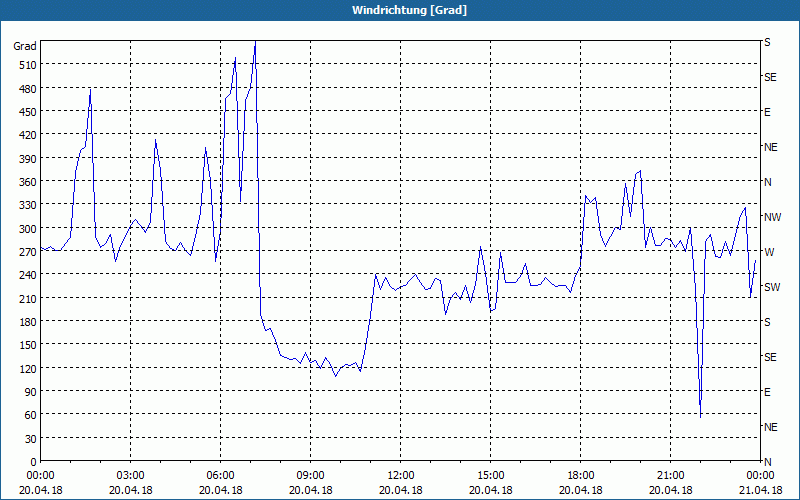Select the 60 y-axis value
800x500 pixels.
pos(31,415)
